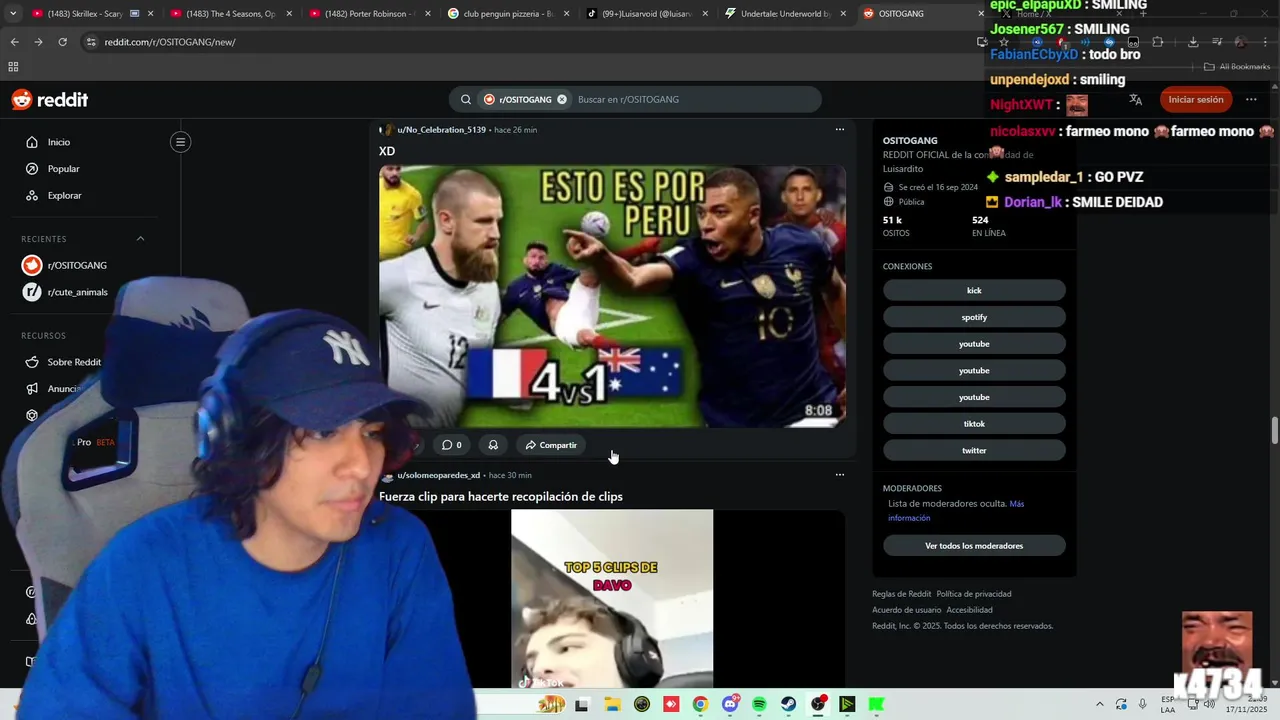This screenshot has width=1280, height=720.
Task: Open comments of the XD post
Action: click(452, 445)
